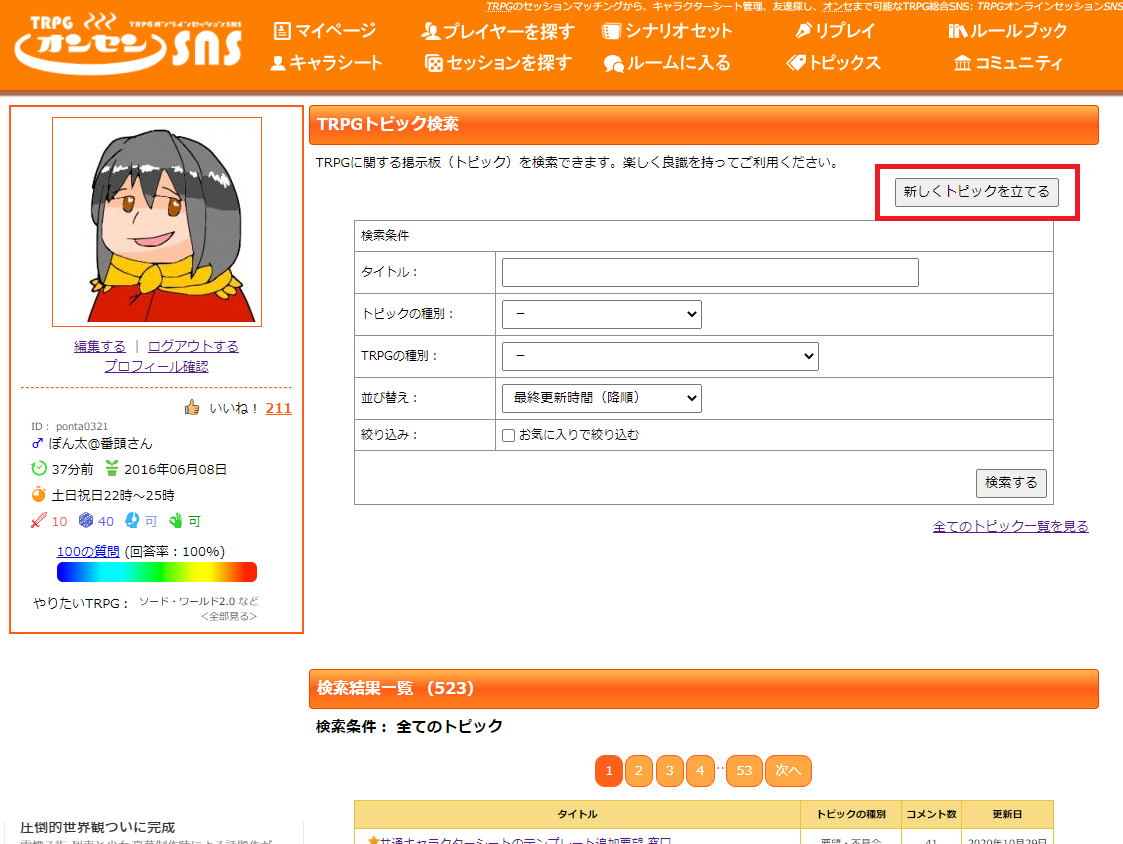This screenshot has height=844, width=1123.
Task: Click the blue head chat icon
Action: 132,520
